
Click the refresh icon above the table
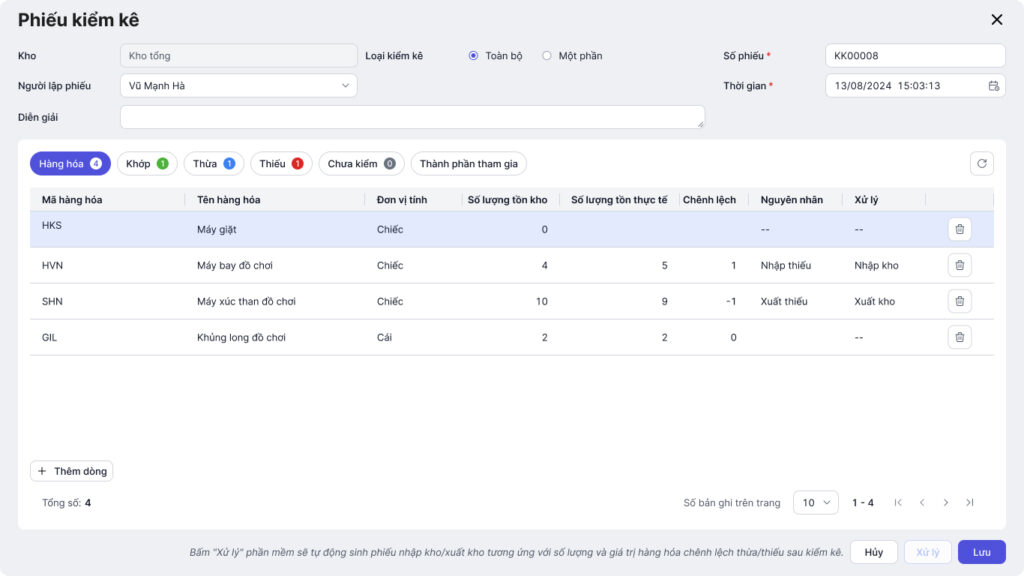982,164
